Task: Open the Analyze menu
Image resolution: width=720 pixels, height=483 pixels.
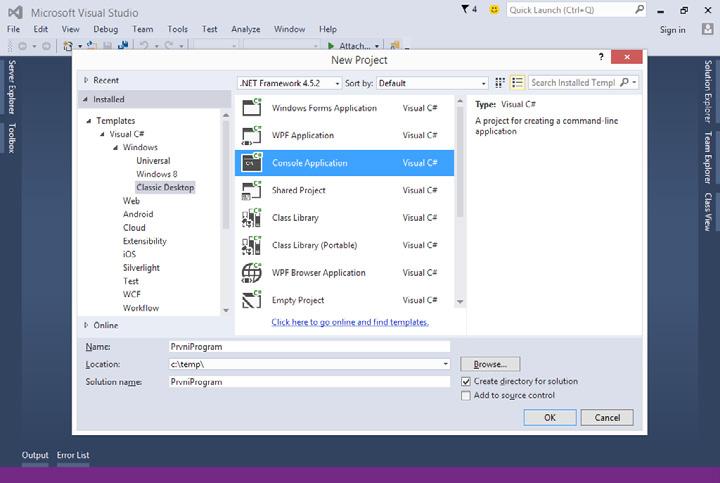Action: coord(246,29)
